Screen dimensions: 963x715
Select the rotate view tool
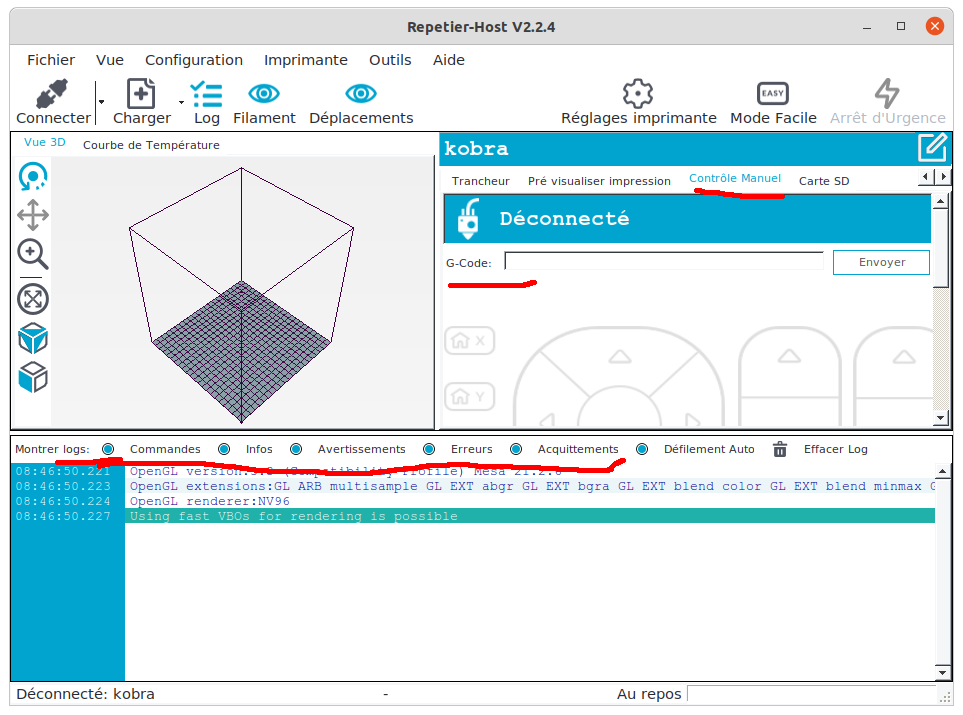(33, 177)
